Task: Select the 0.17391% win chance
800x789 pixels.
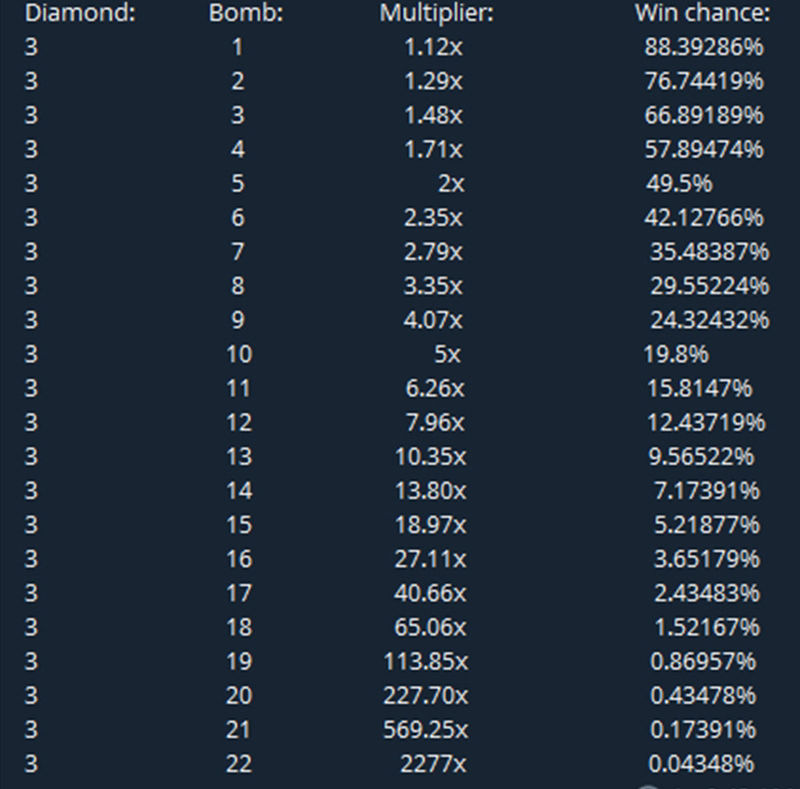Action: coord(703,730)
